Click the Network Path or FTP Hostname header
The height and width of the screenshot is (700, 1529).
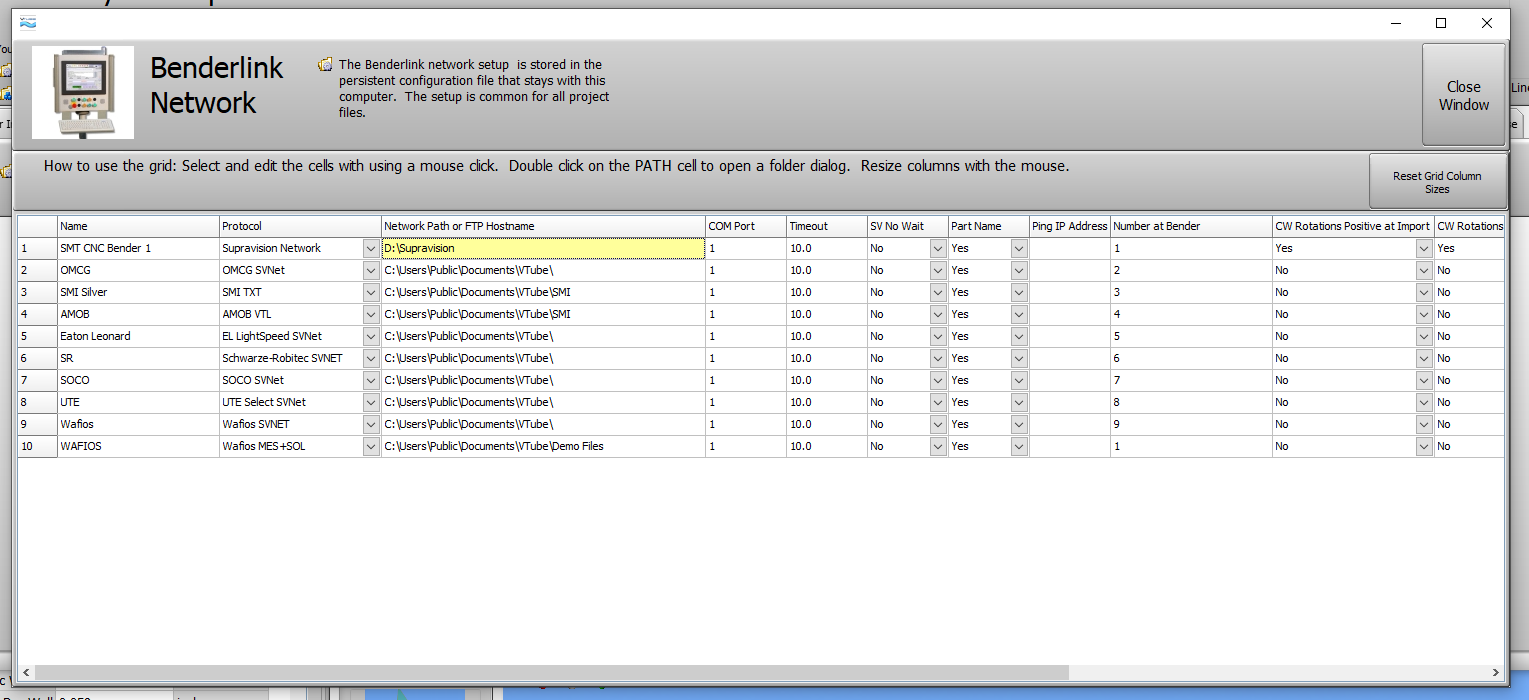tap(543, 226)
